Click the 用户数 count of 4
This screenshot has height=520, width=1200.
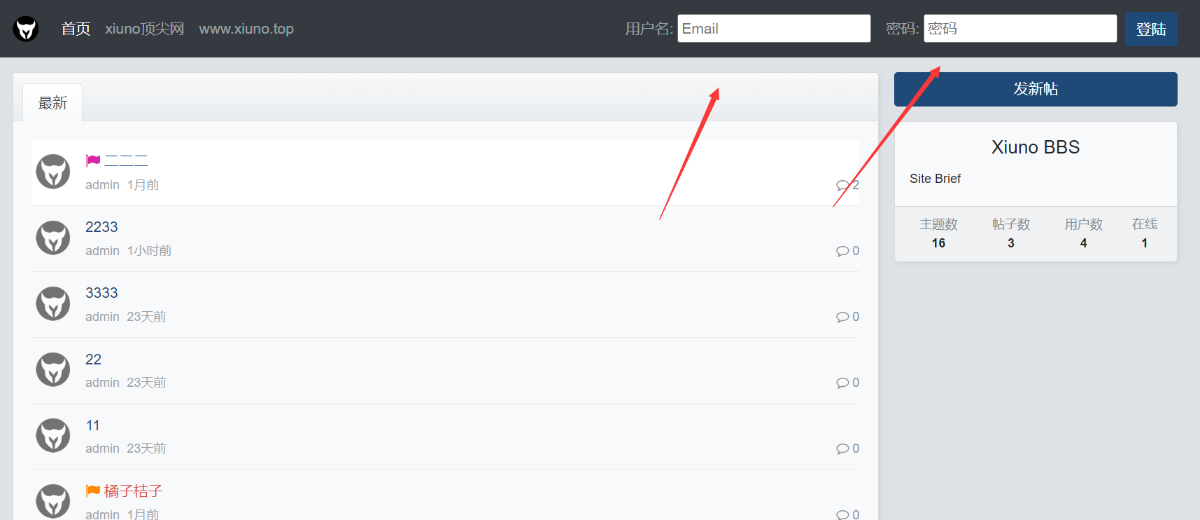(x=1084, y=243)
